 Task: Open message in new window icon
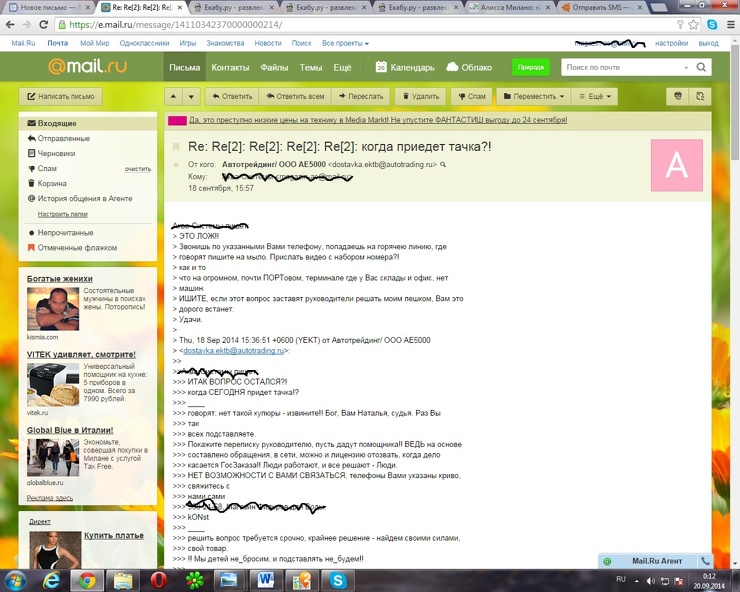(x=701, y=97)
